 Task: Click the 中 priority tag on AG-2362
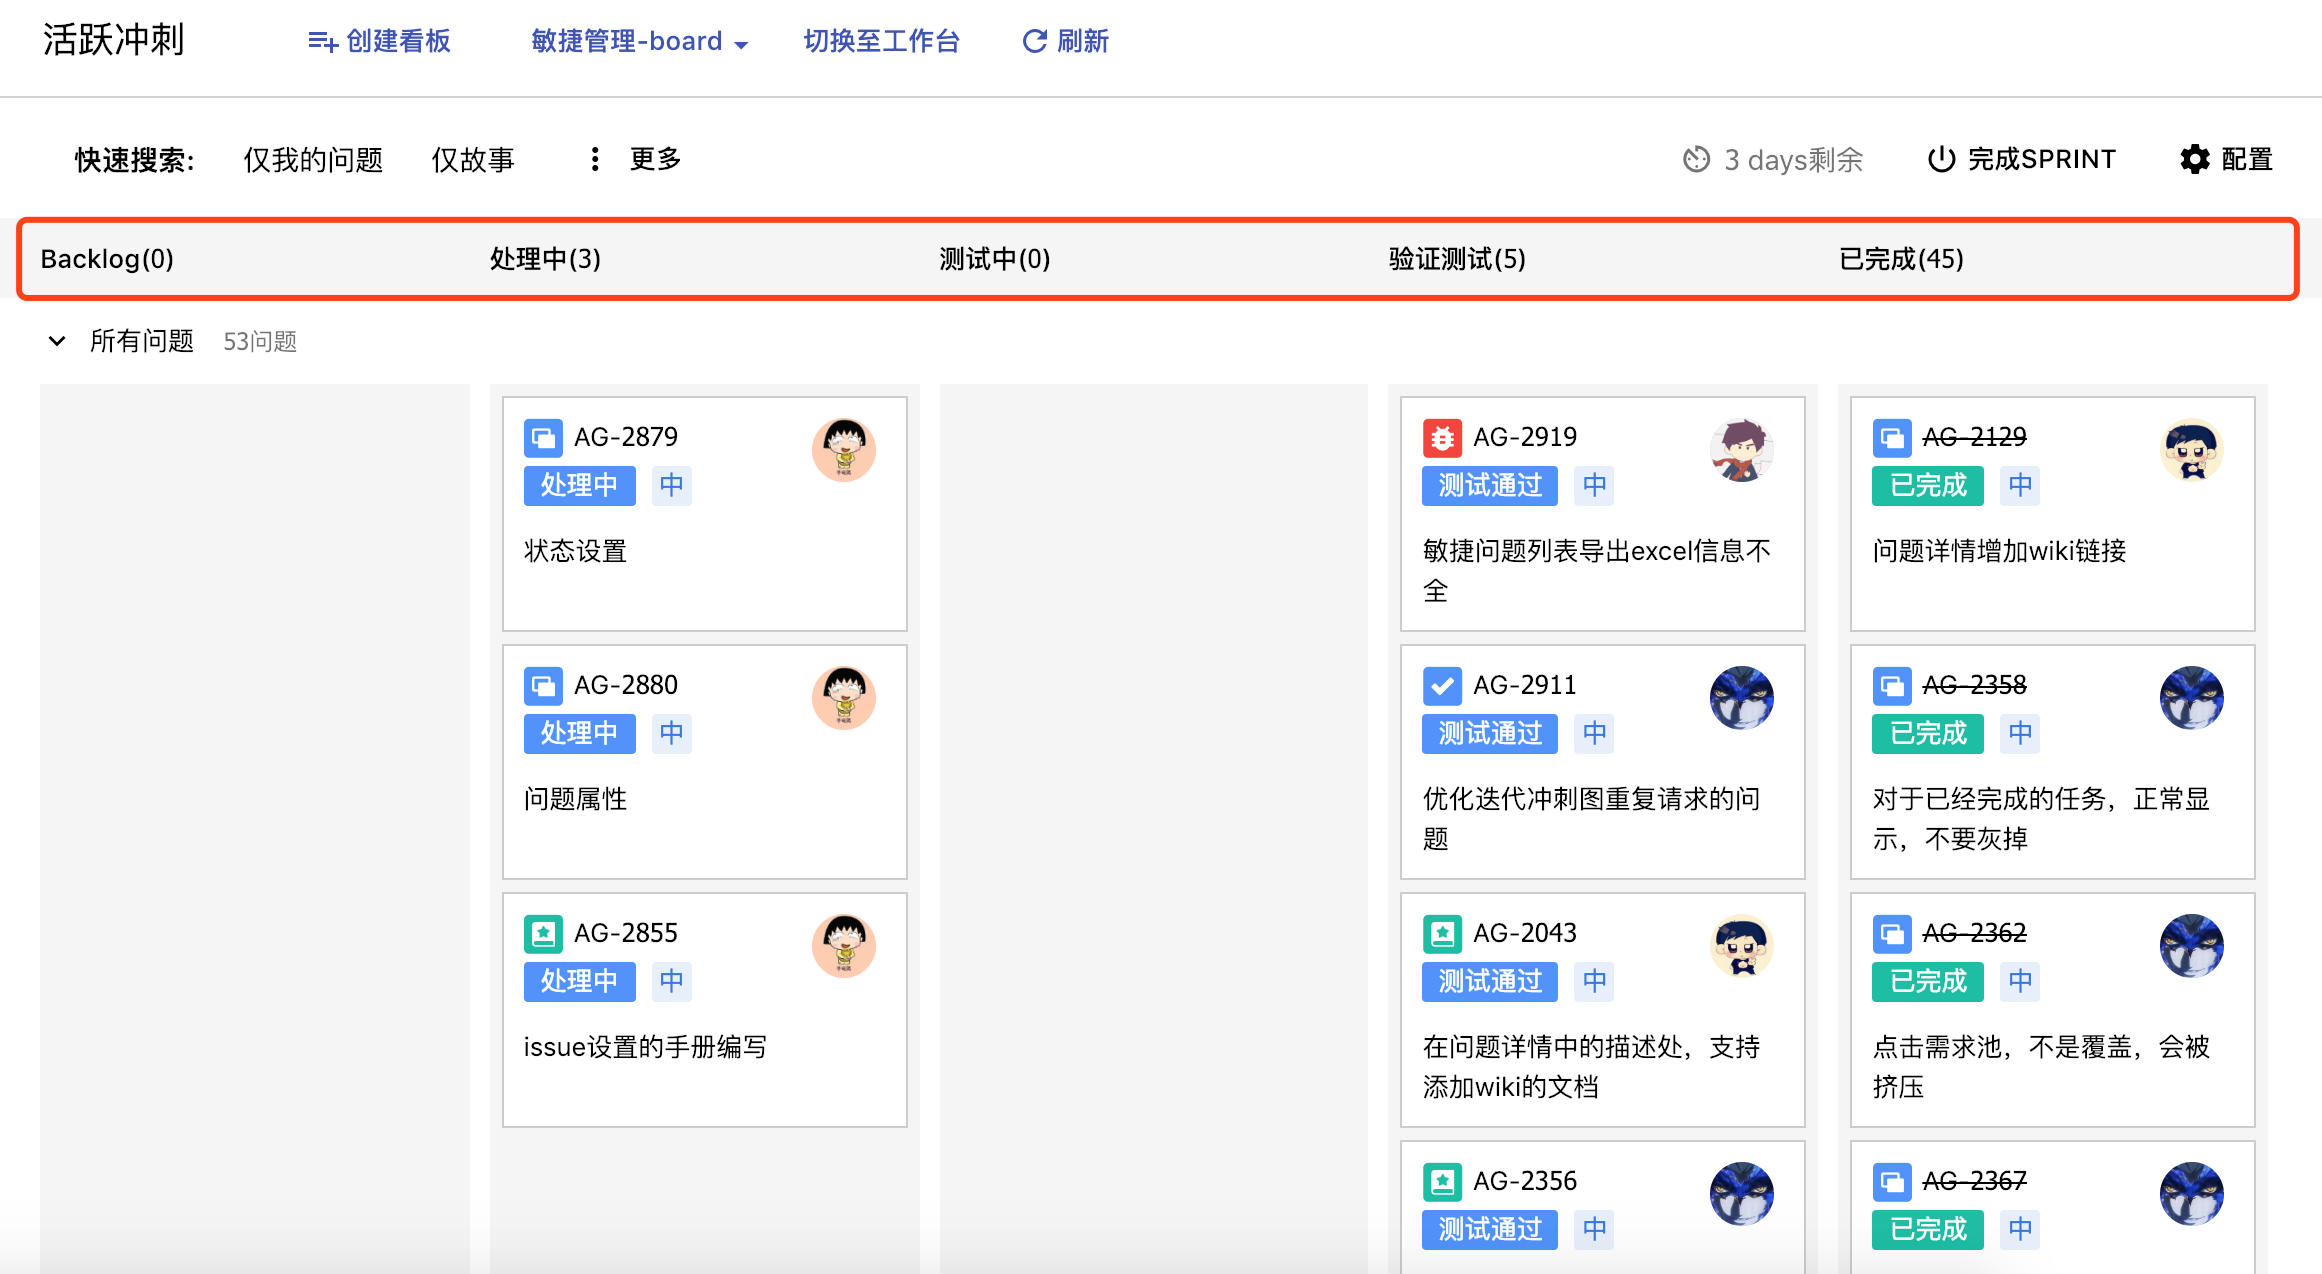coord(2021,981)
